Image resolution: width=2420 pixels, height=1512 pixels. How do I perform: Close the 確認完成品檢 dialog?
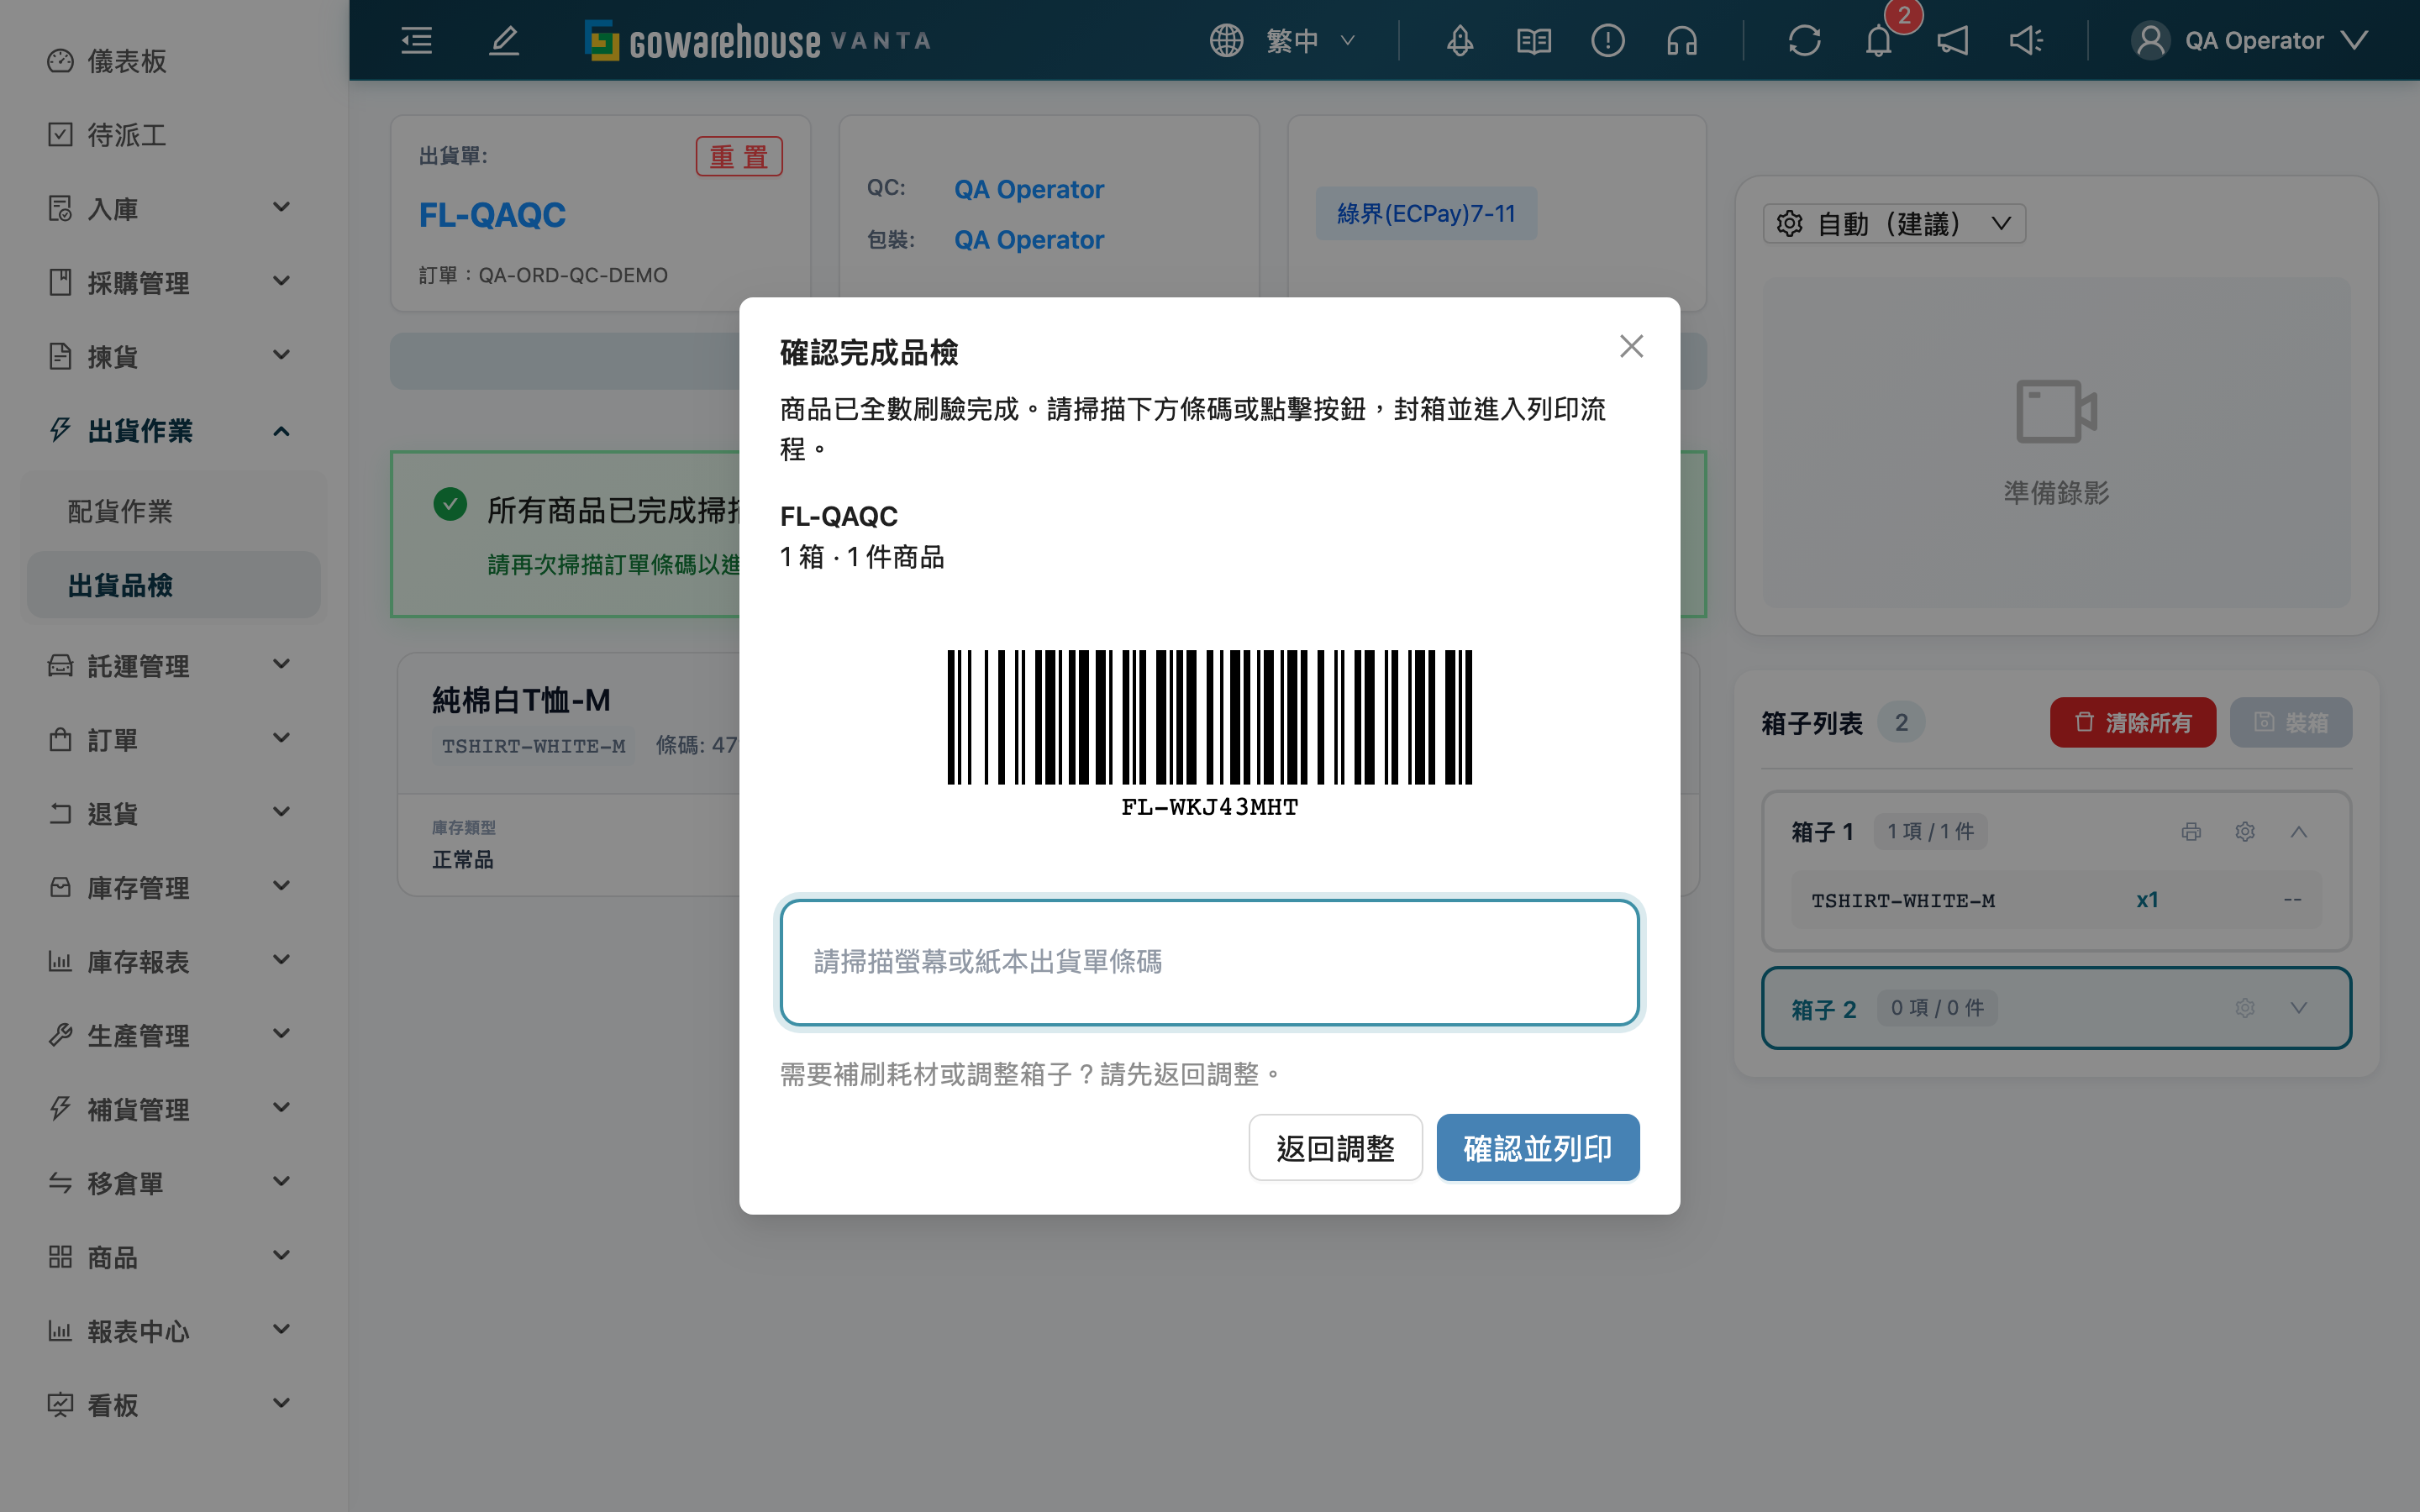(1631, 347)
